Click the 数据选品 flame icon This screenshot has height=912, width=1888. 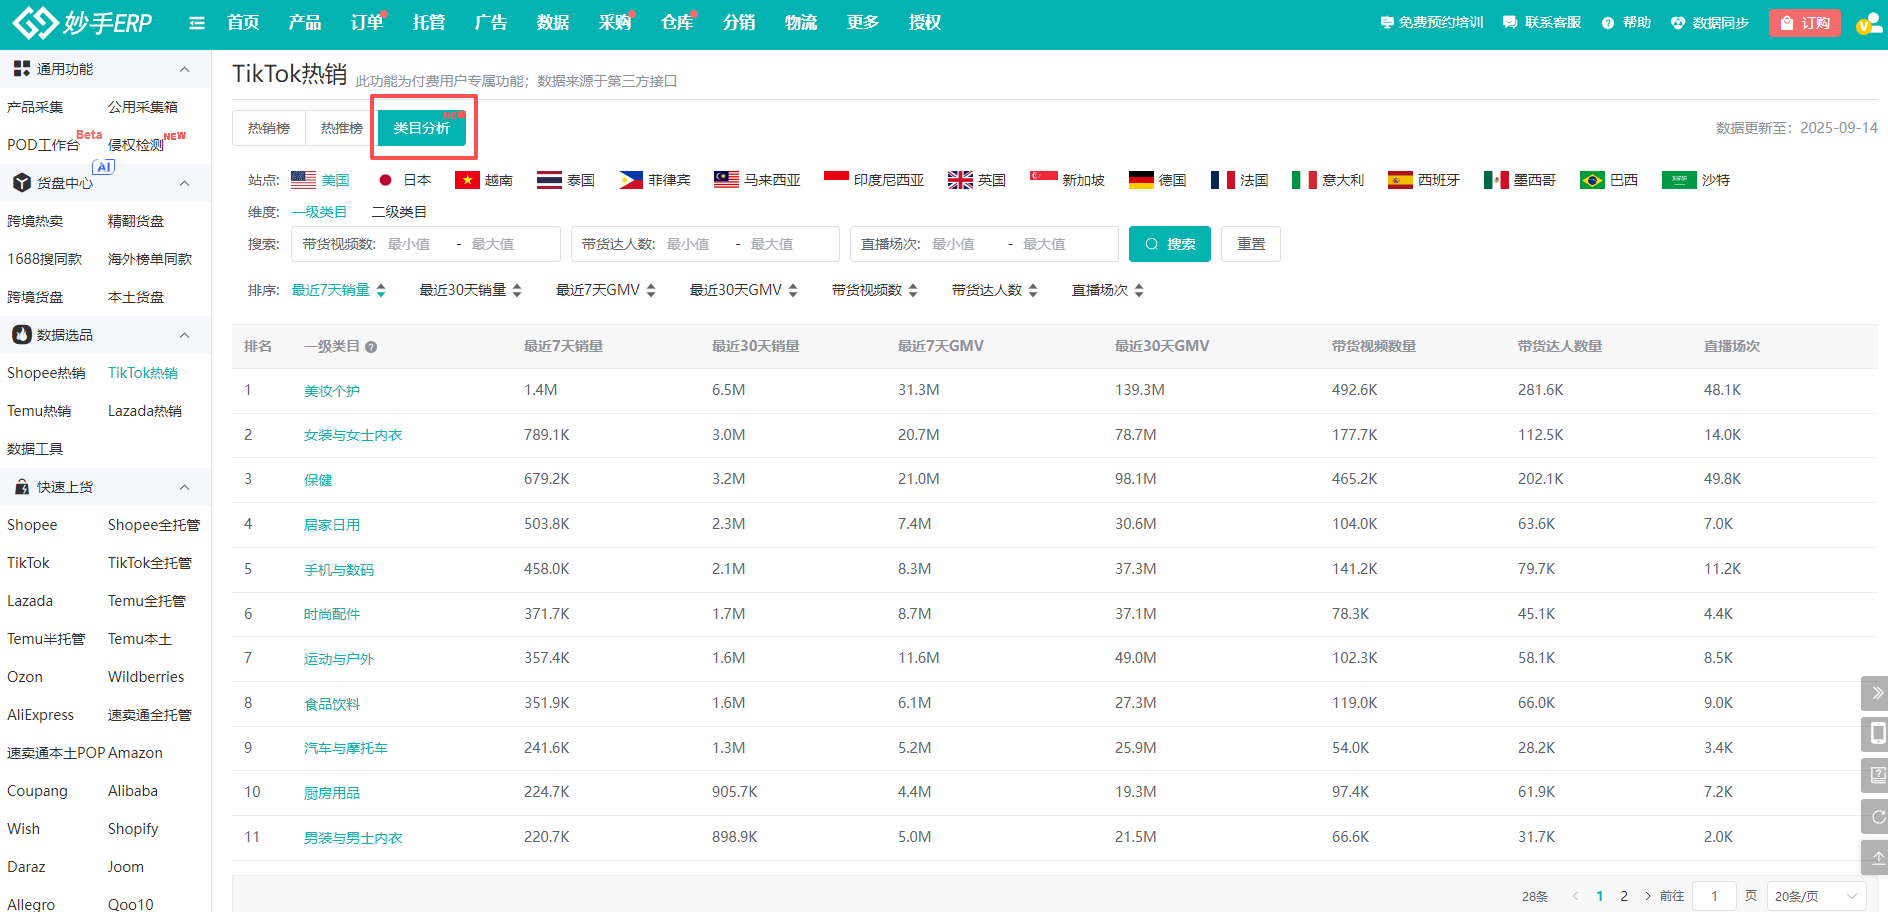(x=22, y=334)
